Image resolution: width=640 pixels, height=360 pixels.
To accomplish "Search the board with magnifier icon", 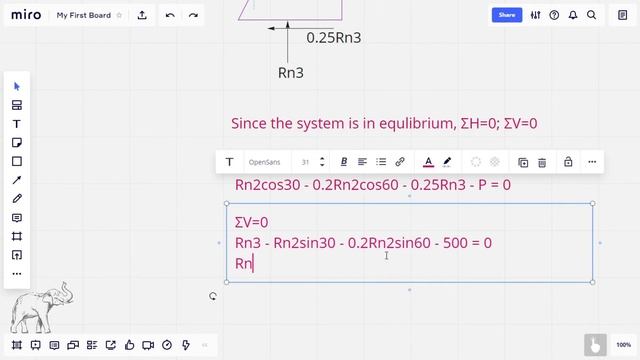I will tap(591, 15).
